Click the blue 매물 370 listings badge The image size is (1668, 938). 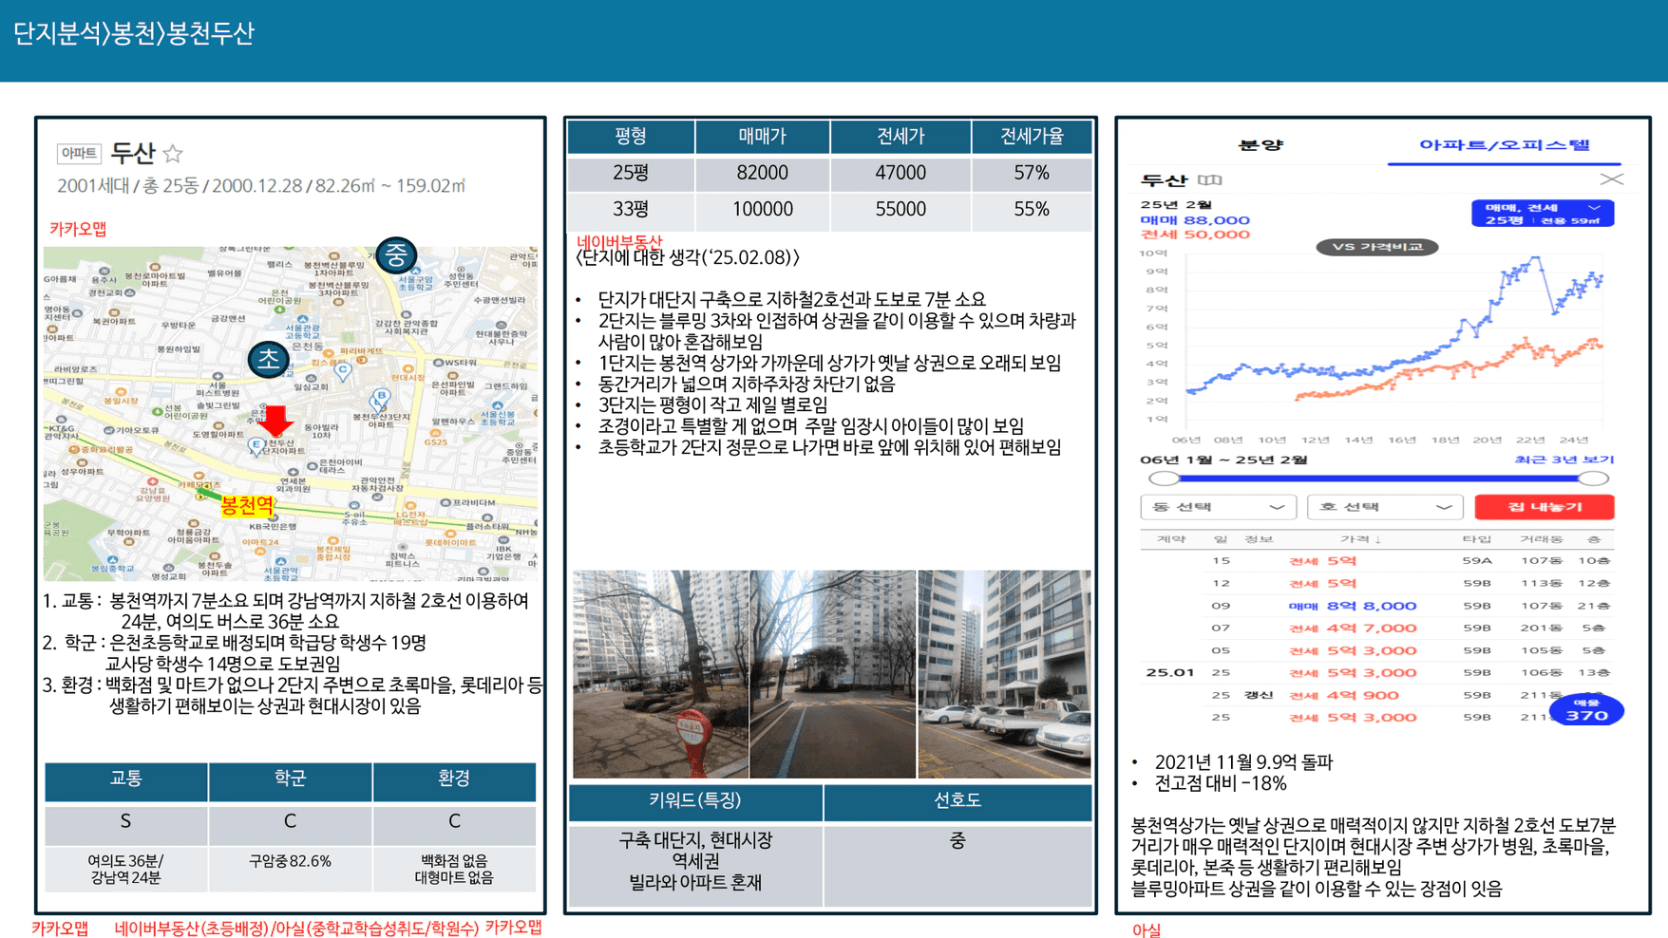coord(1586,710)
